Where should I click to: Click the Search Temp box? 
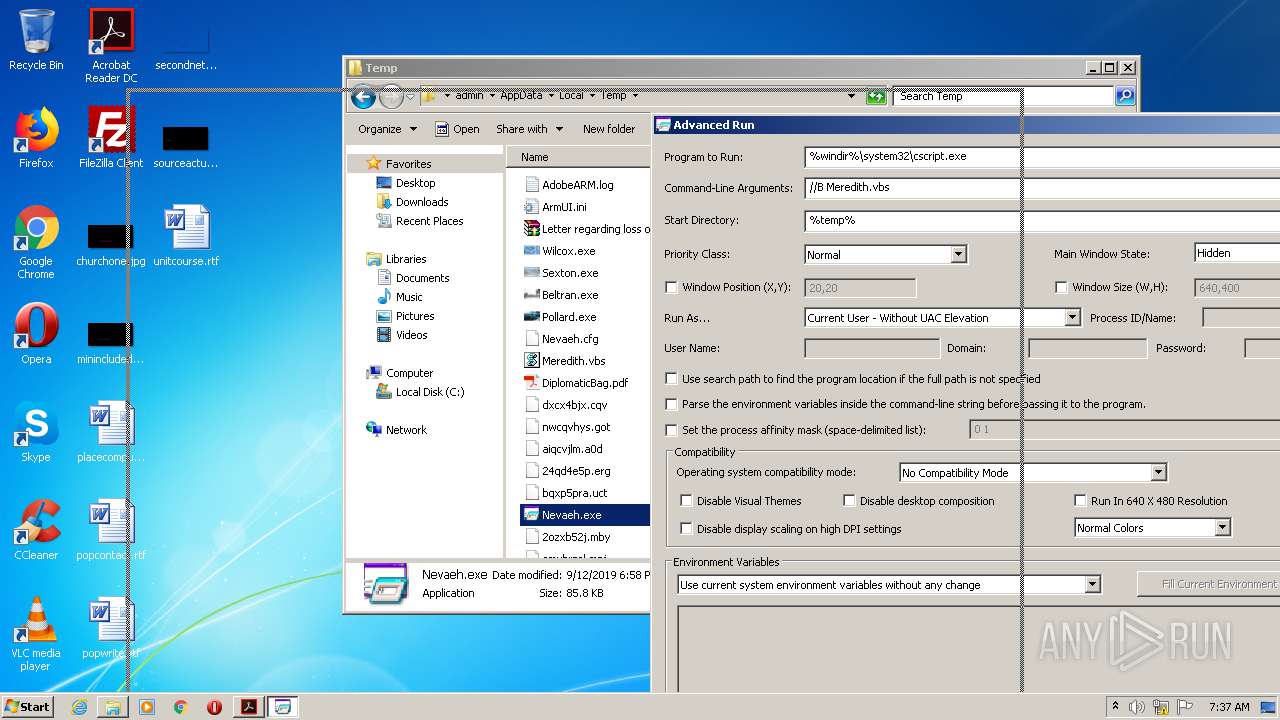pos(1003,96)
